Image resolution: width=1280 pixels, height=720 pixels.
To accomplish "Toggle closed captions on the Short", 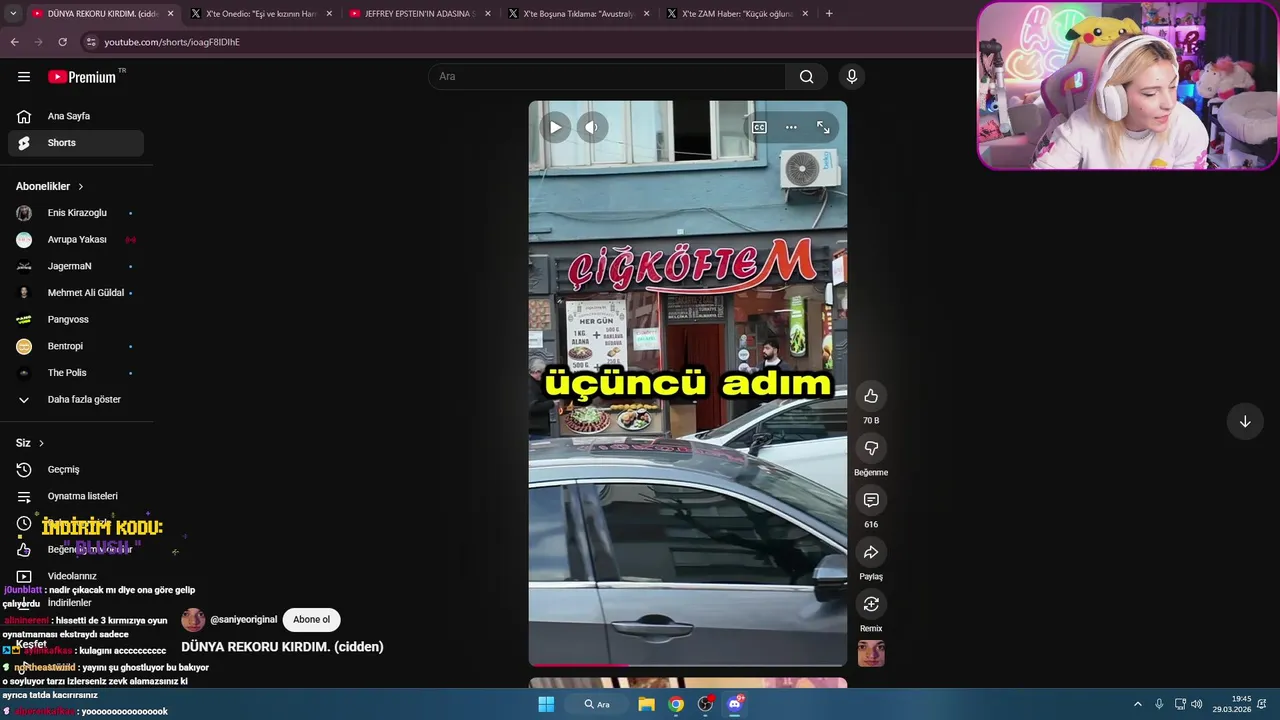I will (759, 127).
